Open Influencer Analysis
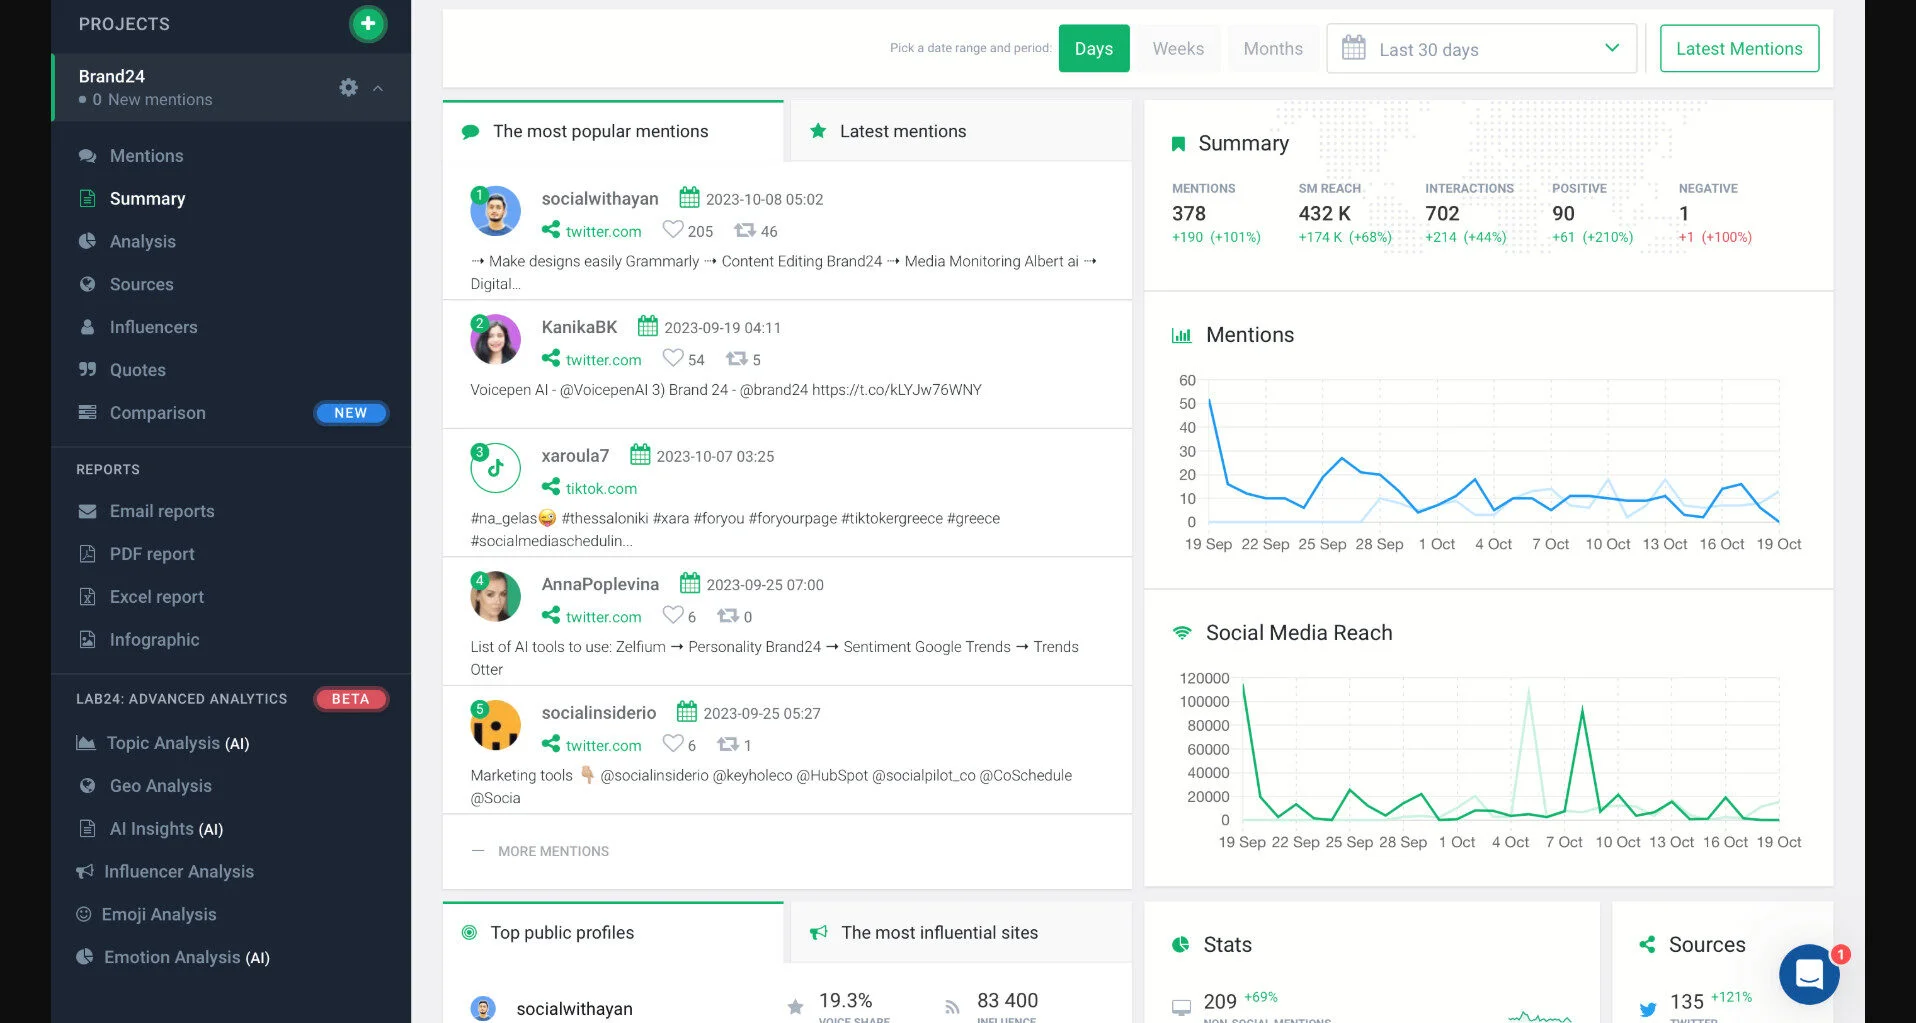 pyautogui.click(x=178, y=872)
